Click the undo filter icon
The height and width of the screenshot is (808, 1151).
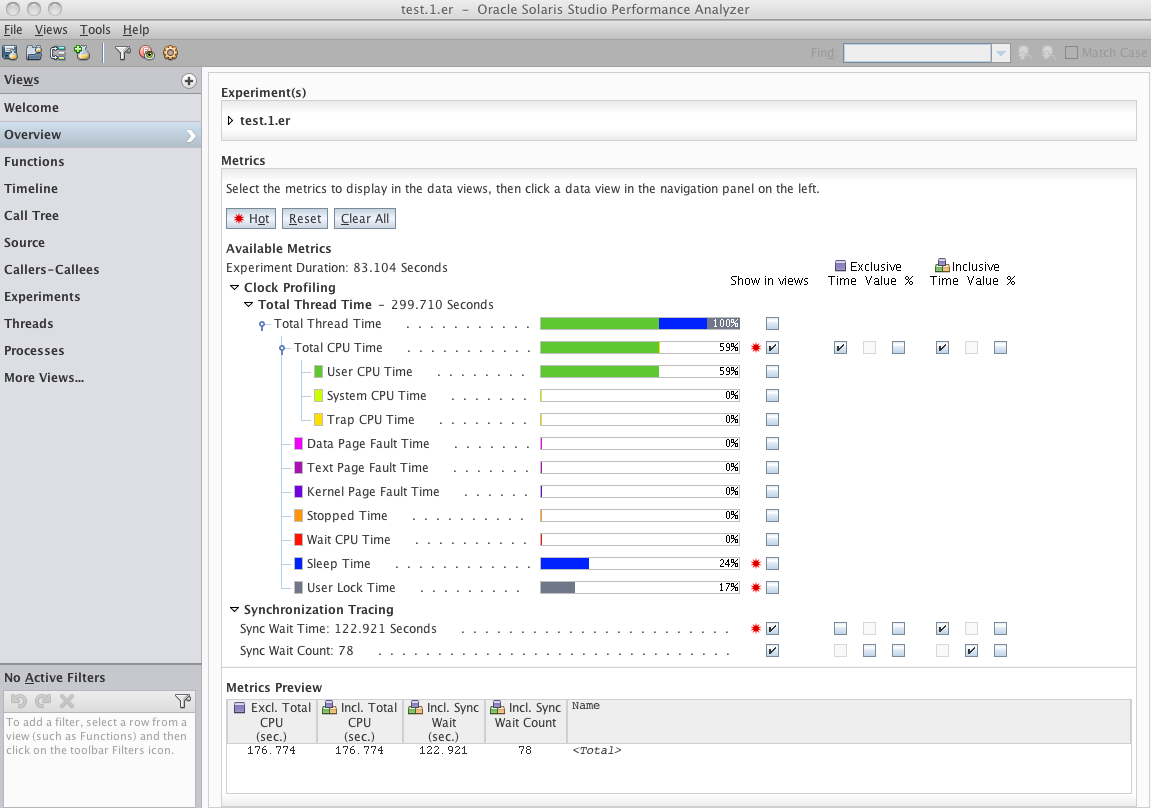[19, 701]
